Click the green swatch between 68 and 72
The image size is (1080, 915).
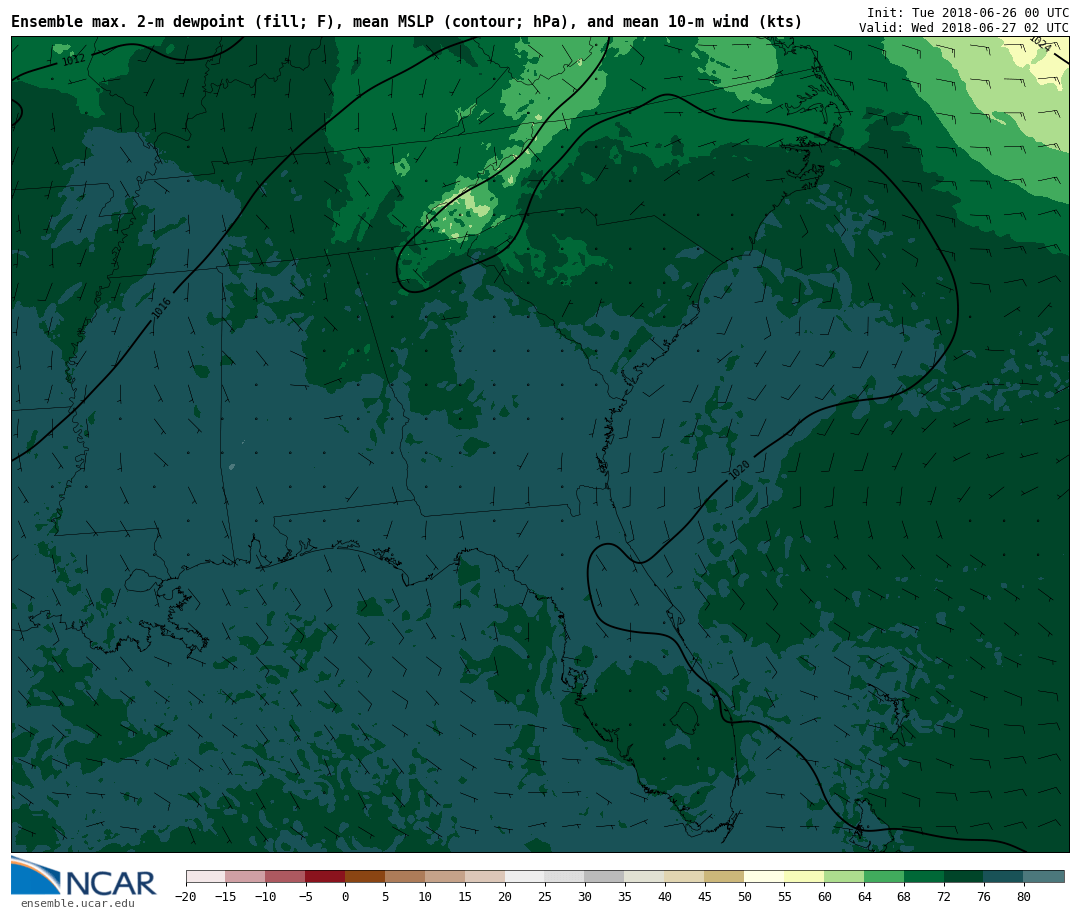(x=924, y=876)
